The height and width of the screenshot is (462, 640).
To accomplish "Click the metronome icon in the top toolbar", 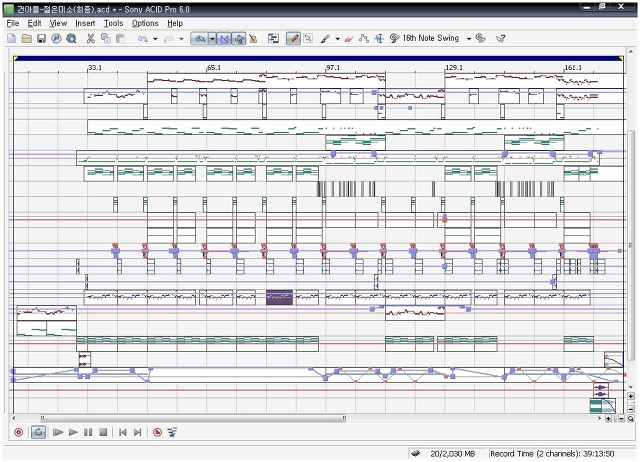I will 253,38.
